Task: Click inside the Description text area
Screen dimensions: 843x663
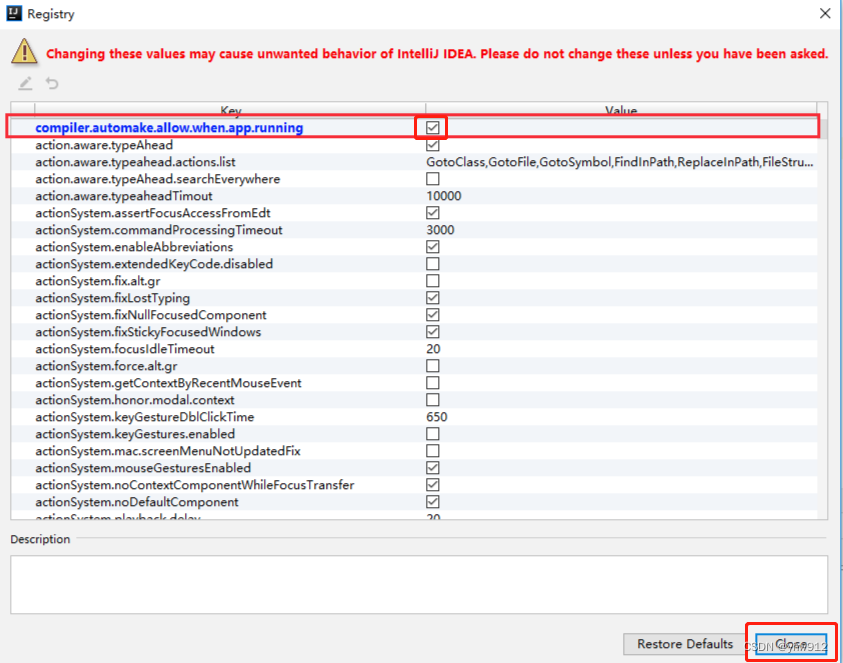Action: [420, 575]
